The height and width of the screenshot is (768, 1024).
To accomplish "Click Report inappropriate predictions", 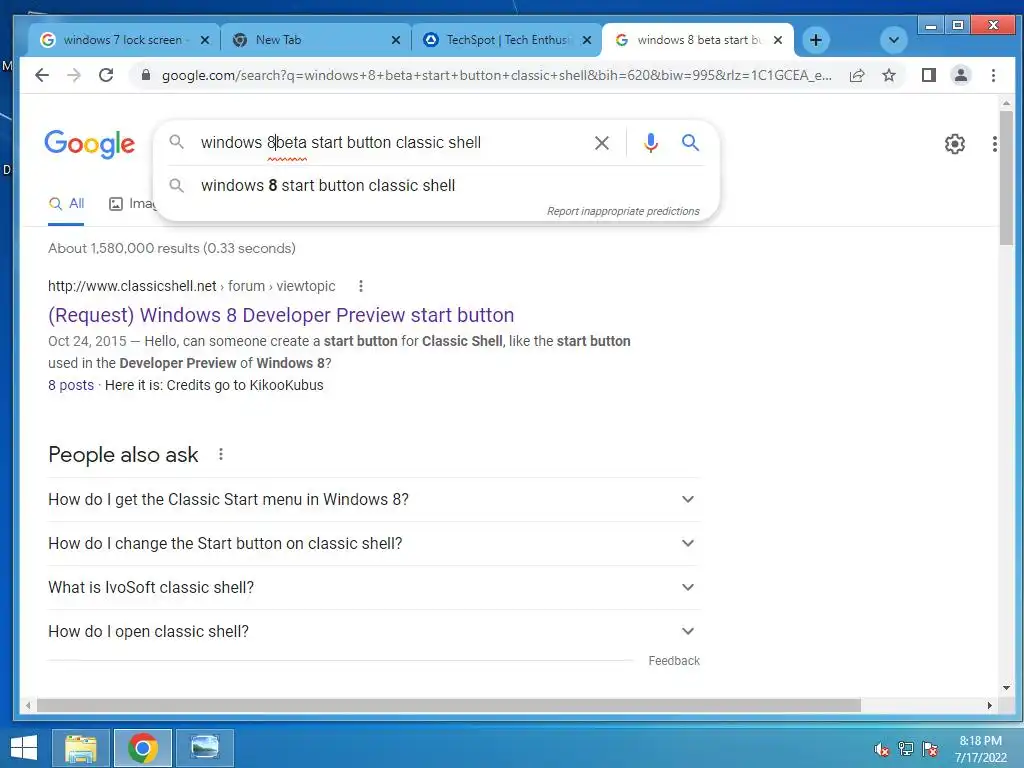I will [623, 211].
